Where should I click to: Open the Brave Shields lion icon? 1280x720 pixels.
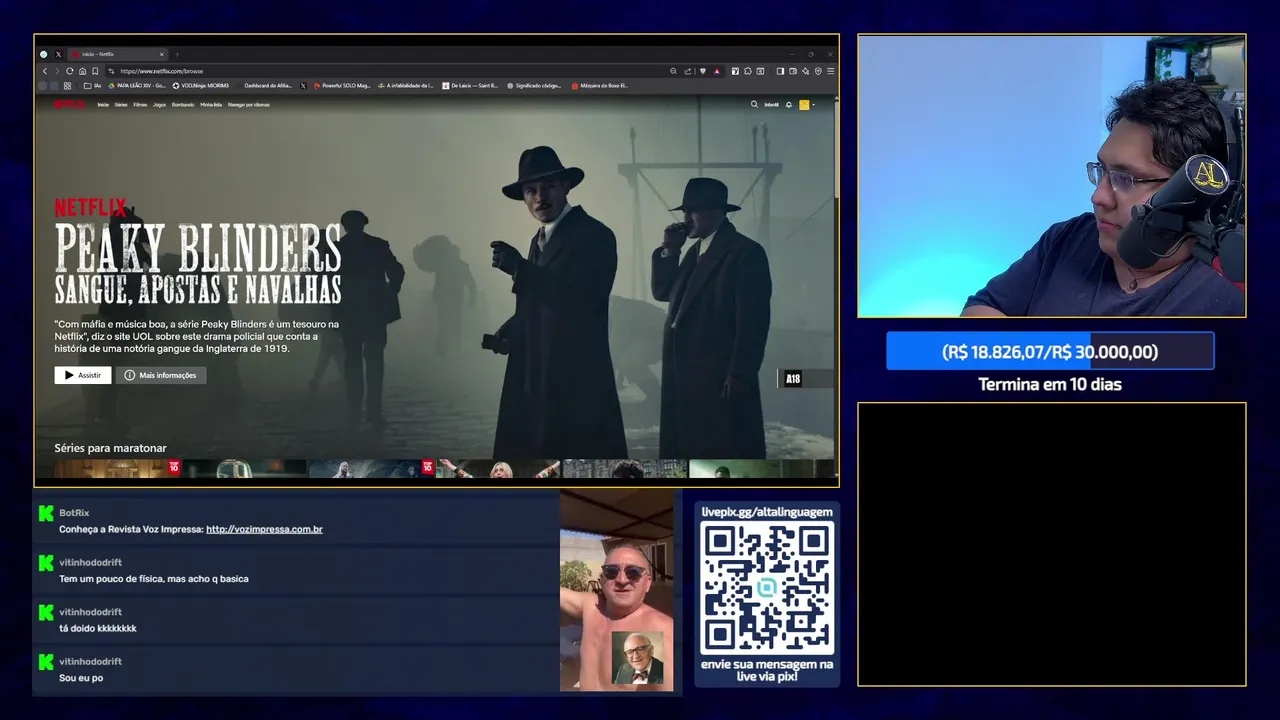pyautogui.click(x=703, y=71)
